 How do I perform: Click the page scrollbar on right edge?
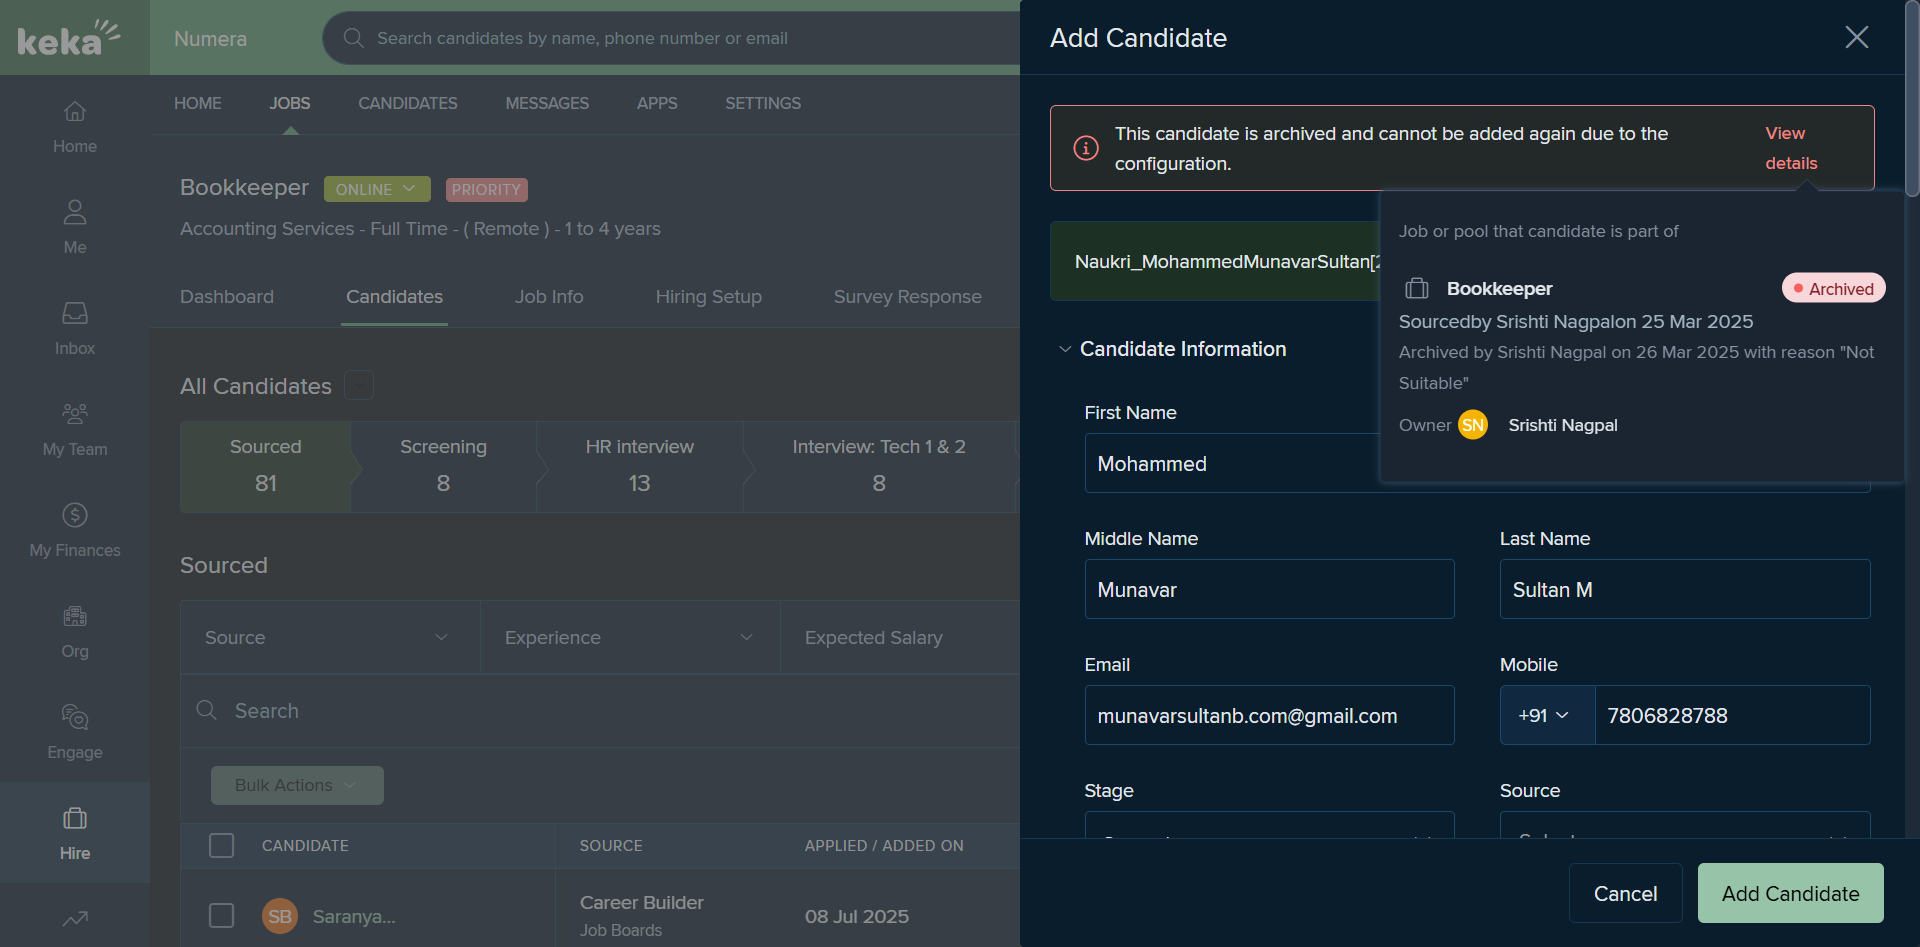click(x=1912, y=98)
